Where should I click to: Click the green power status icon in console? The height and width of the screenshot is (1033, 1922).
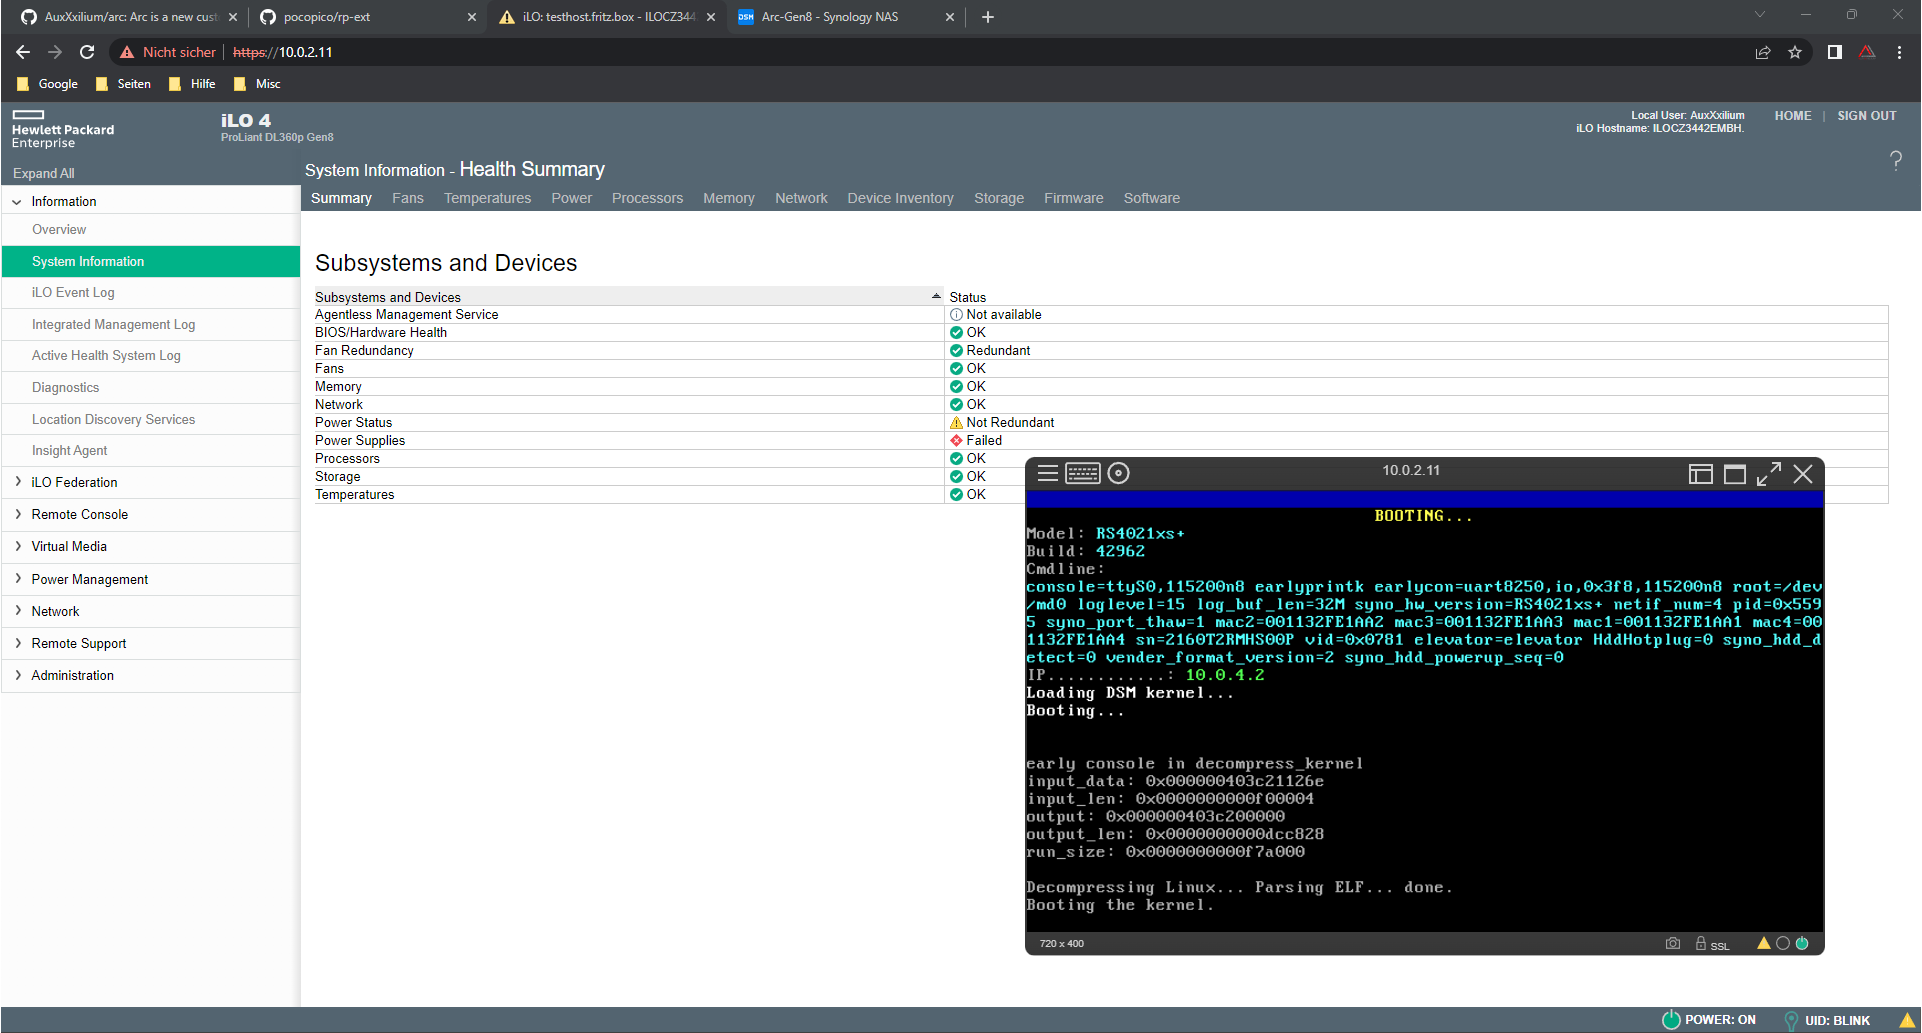pyautogui.click(x=1803, y=943)
